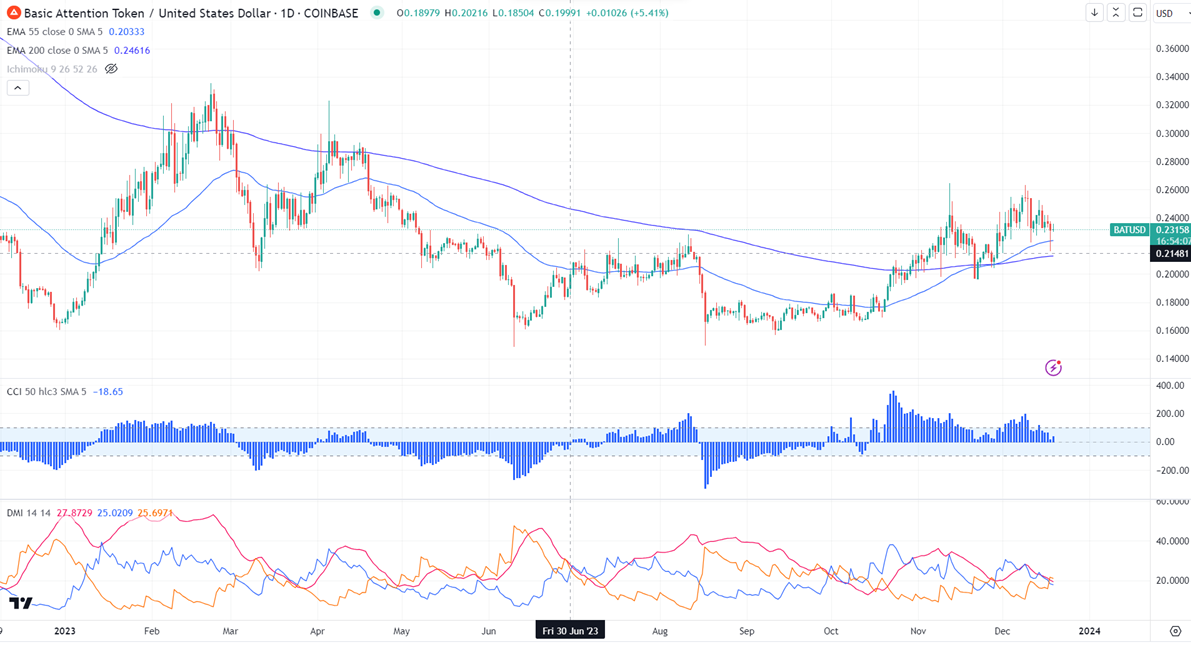This screenshot has width=1191, height=646.
Task: Click the BATUSD price label on axis
Action: pyautogui.click(x=1129, y=230)
